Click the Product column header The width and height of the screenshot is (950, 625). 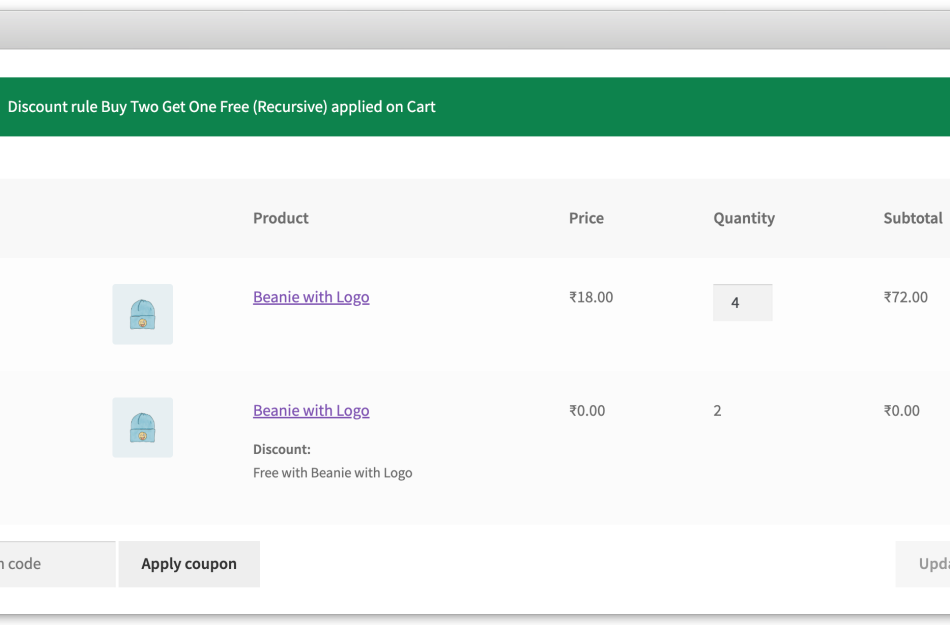coord(280,218)
